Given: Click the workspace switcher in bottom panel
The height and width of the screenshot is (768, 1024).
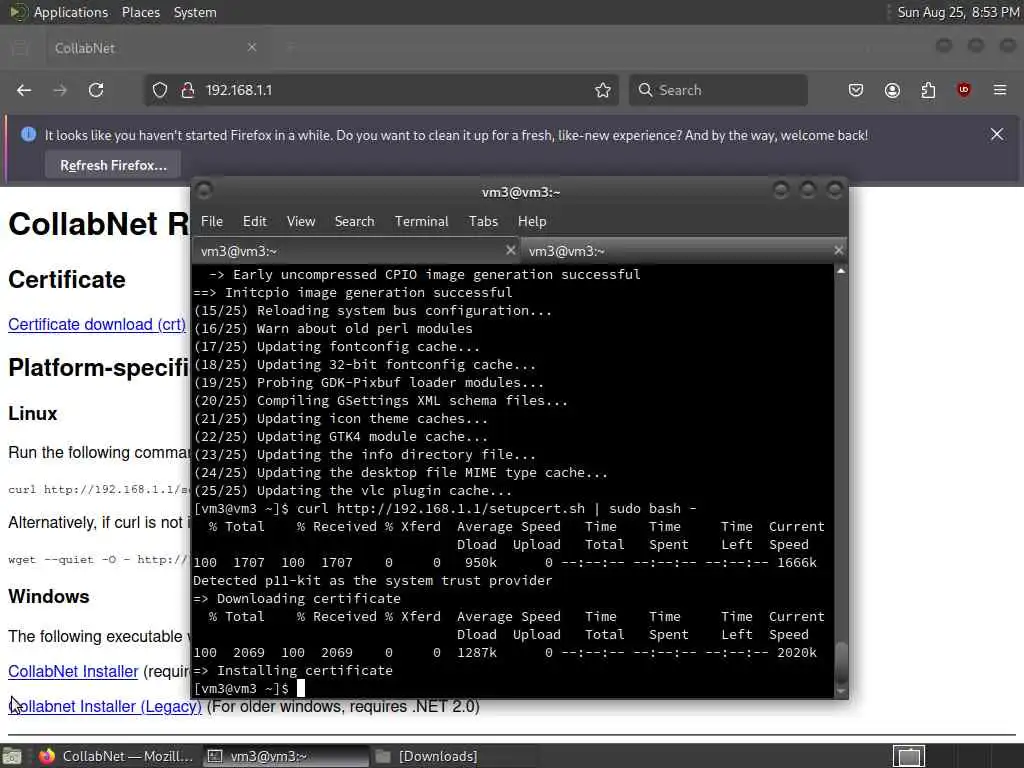Looking at the screenshot, I should pos(909,756).
